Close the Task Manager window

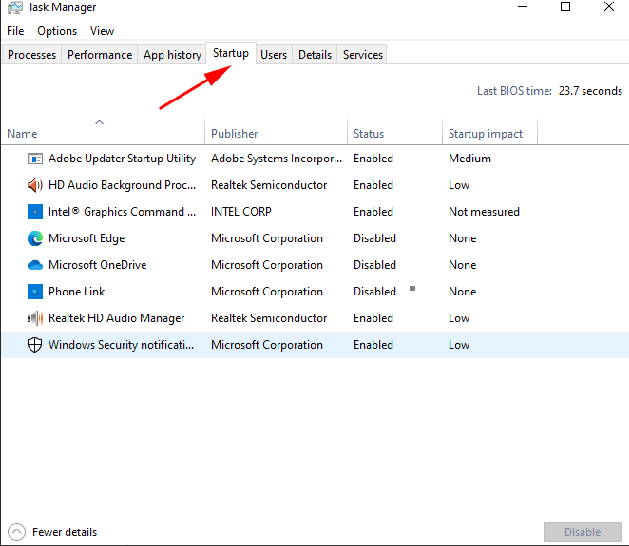[x=609, y=7]
